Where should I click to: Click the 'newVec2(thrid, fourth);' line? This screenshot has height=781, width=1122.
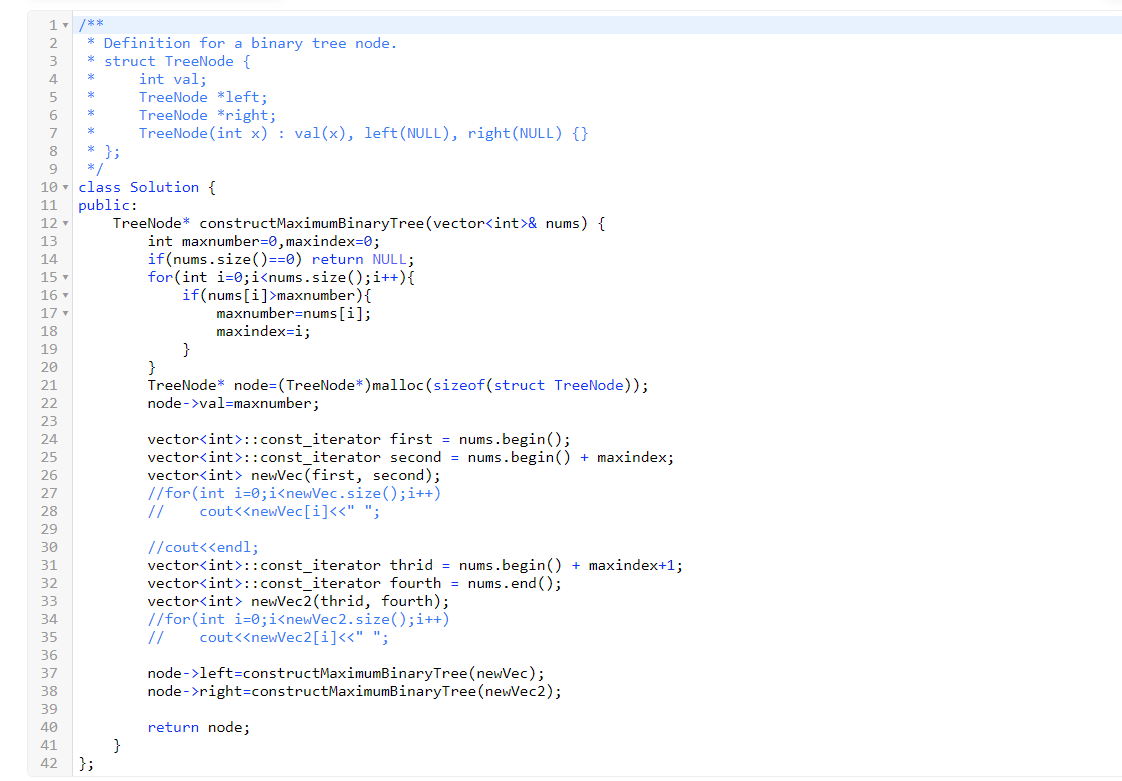298,601
